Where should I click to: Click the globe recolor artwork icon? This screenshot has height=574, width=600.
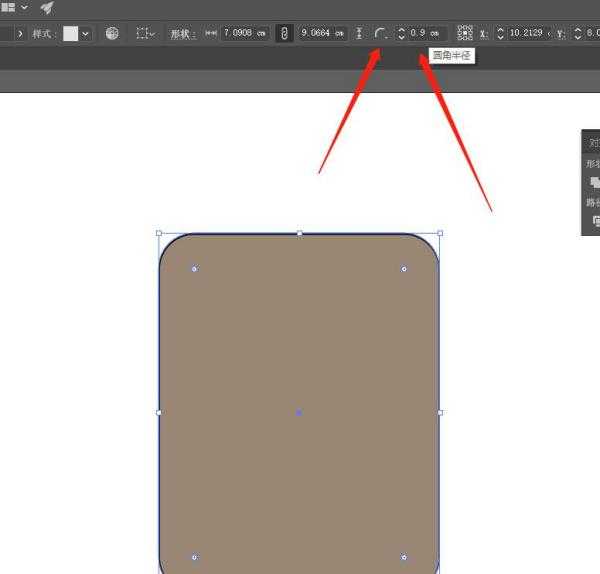112,33
